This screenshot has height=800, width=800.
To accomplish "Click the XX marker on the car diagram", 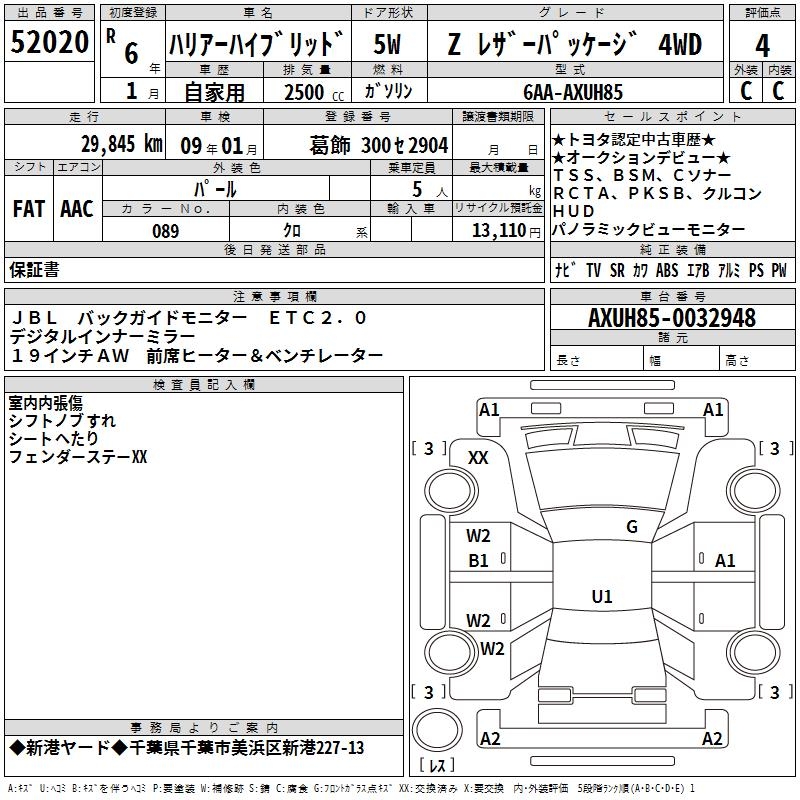I will pyautogui.click(x=478, y=457).
